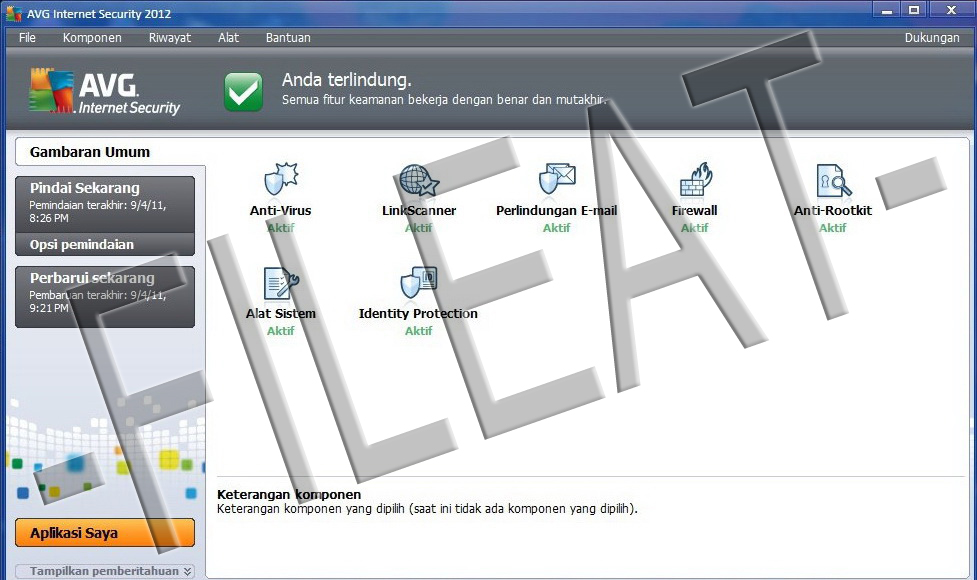Click the Anti-Rootkit label text

click(x=832, y=211)
